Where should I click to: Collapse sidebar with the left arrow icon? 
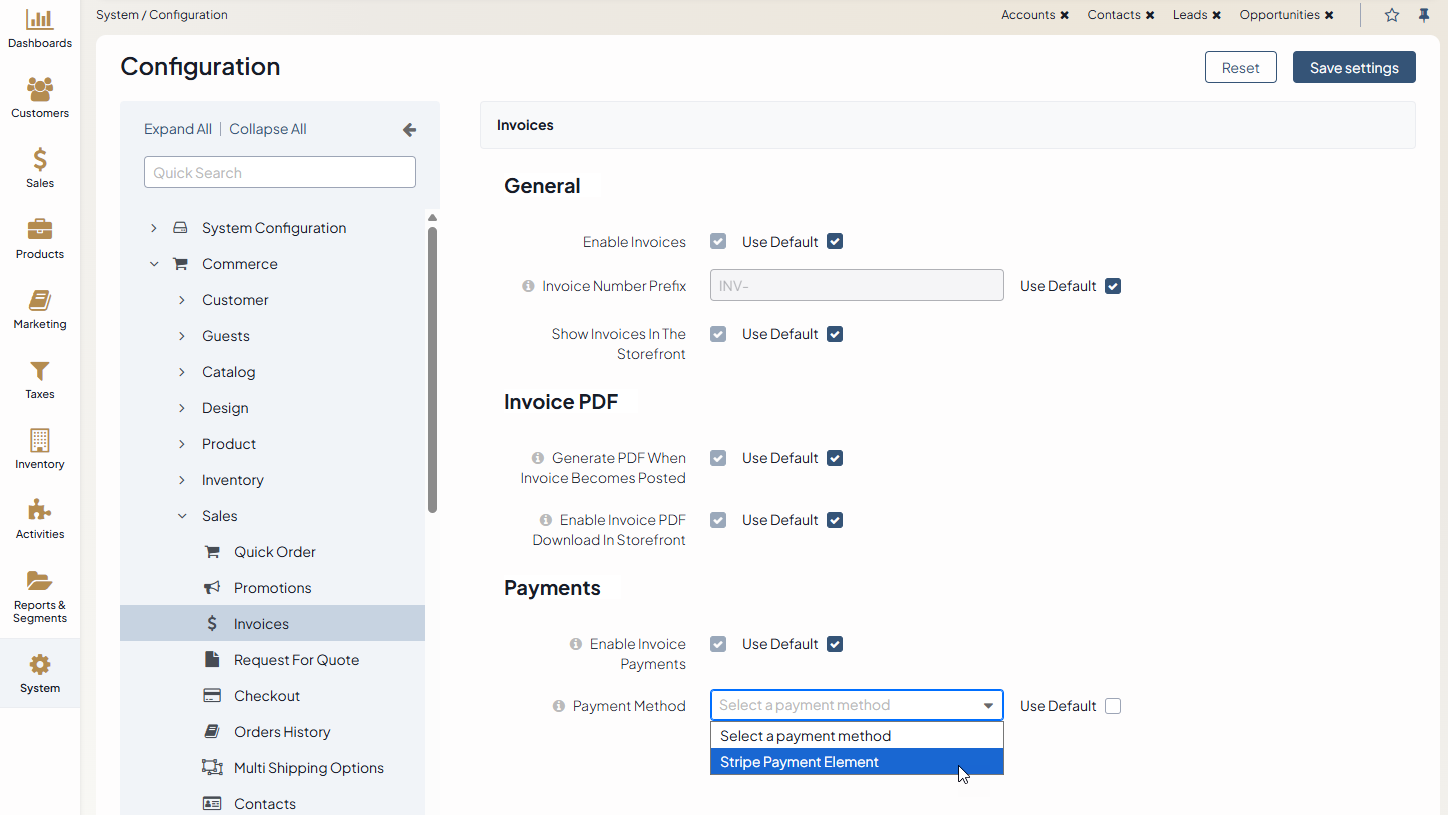[409, 129]
